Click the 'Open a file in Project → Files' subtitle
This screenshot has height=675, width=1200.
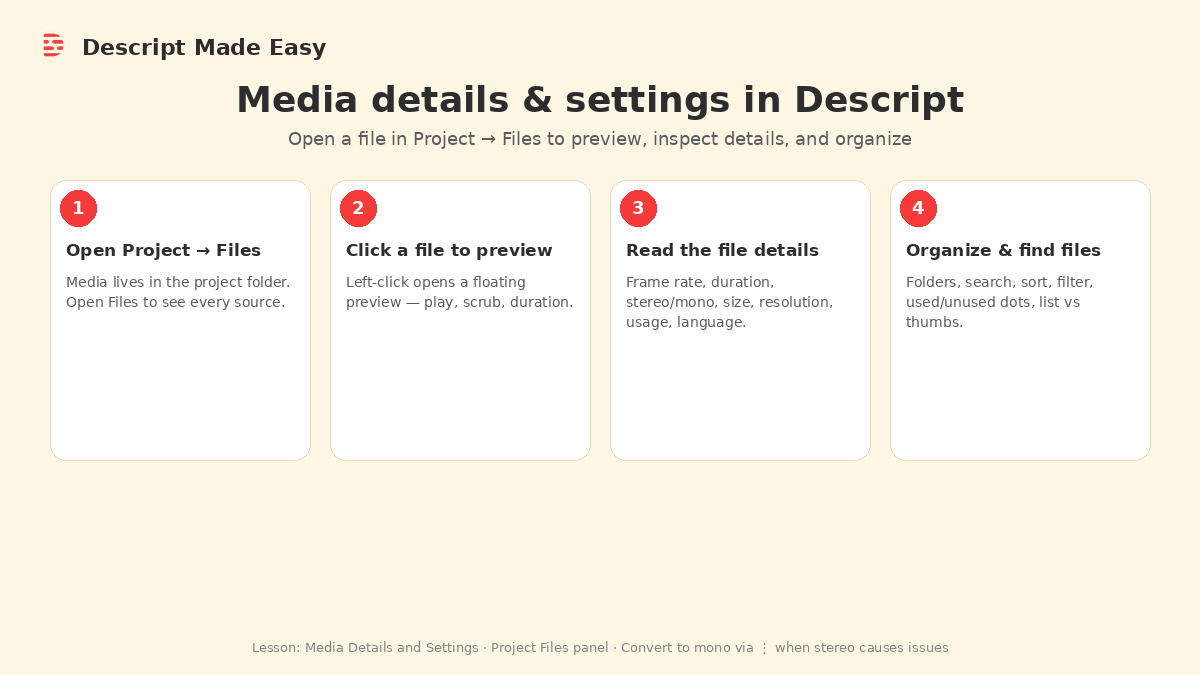pos(600,139)
